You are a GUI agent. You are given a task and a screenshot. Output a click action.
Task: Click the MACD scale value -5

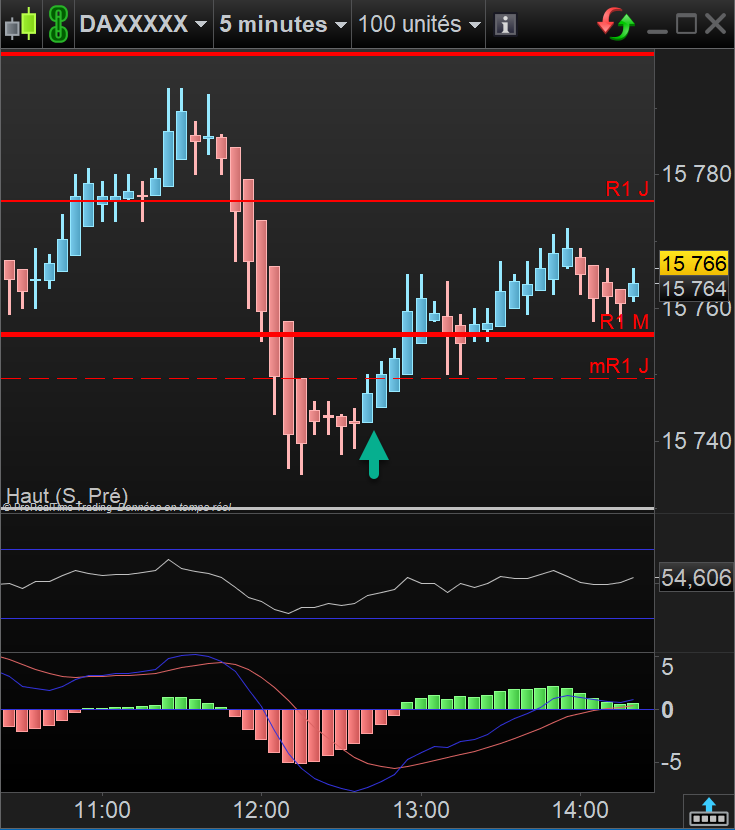(x=670, y=762)
